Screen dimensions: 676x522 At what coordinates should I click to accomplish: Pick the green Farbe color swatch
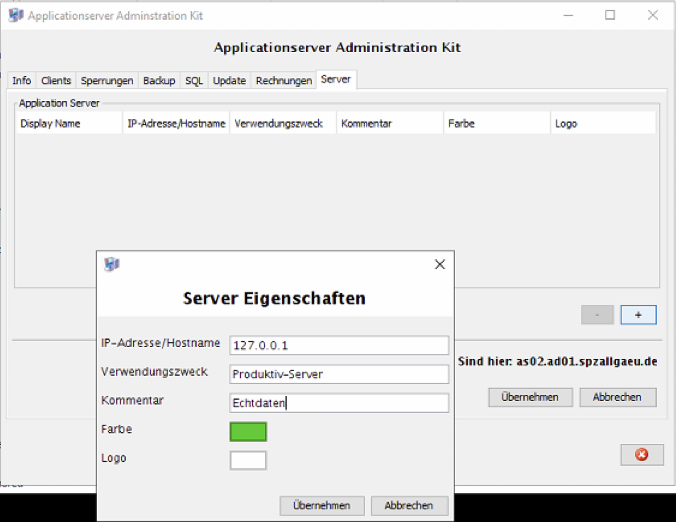coord(248,432)
